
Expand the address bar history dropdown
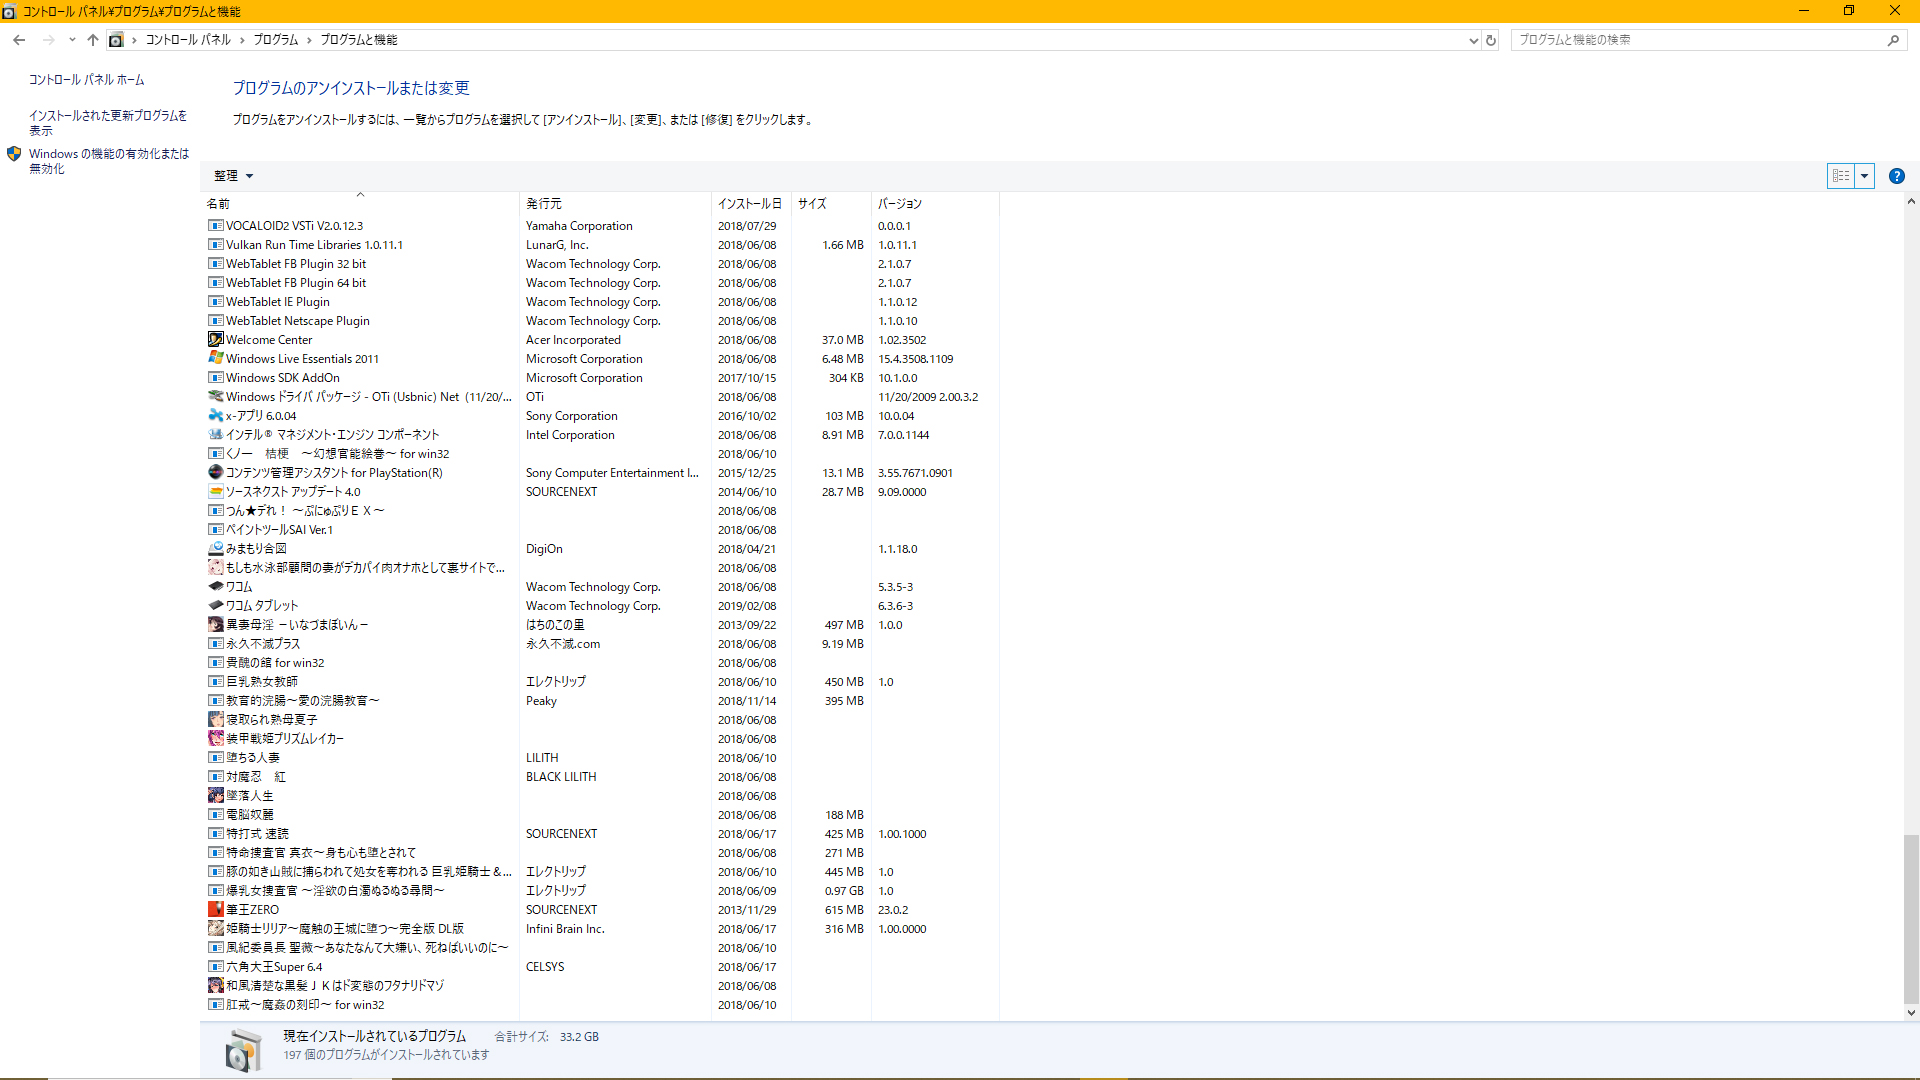[1473, 40]
